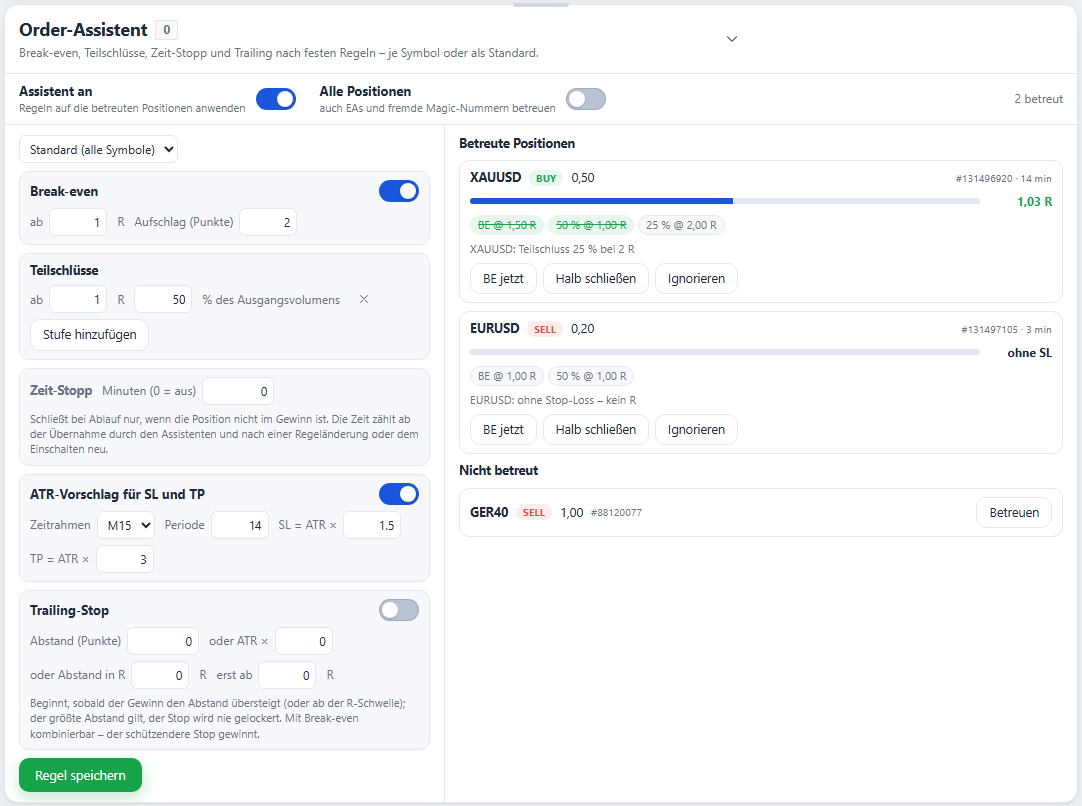Open the Zeitrahmen M15 dropdown
The image size is (1082, 806).
126,525
